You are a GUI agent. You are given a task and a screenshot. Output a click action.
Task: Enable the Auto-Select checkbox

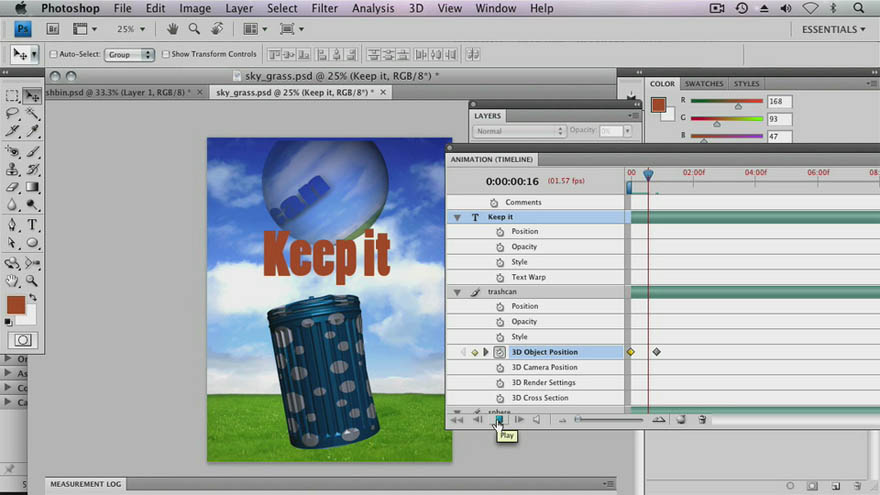coord(53,54)
